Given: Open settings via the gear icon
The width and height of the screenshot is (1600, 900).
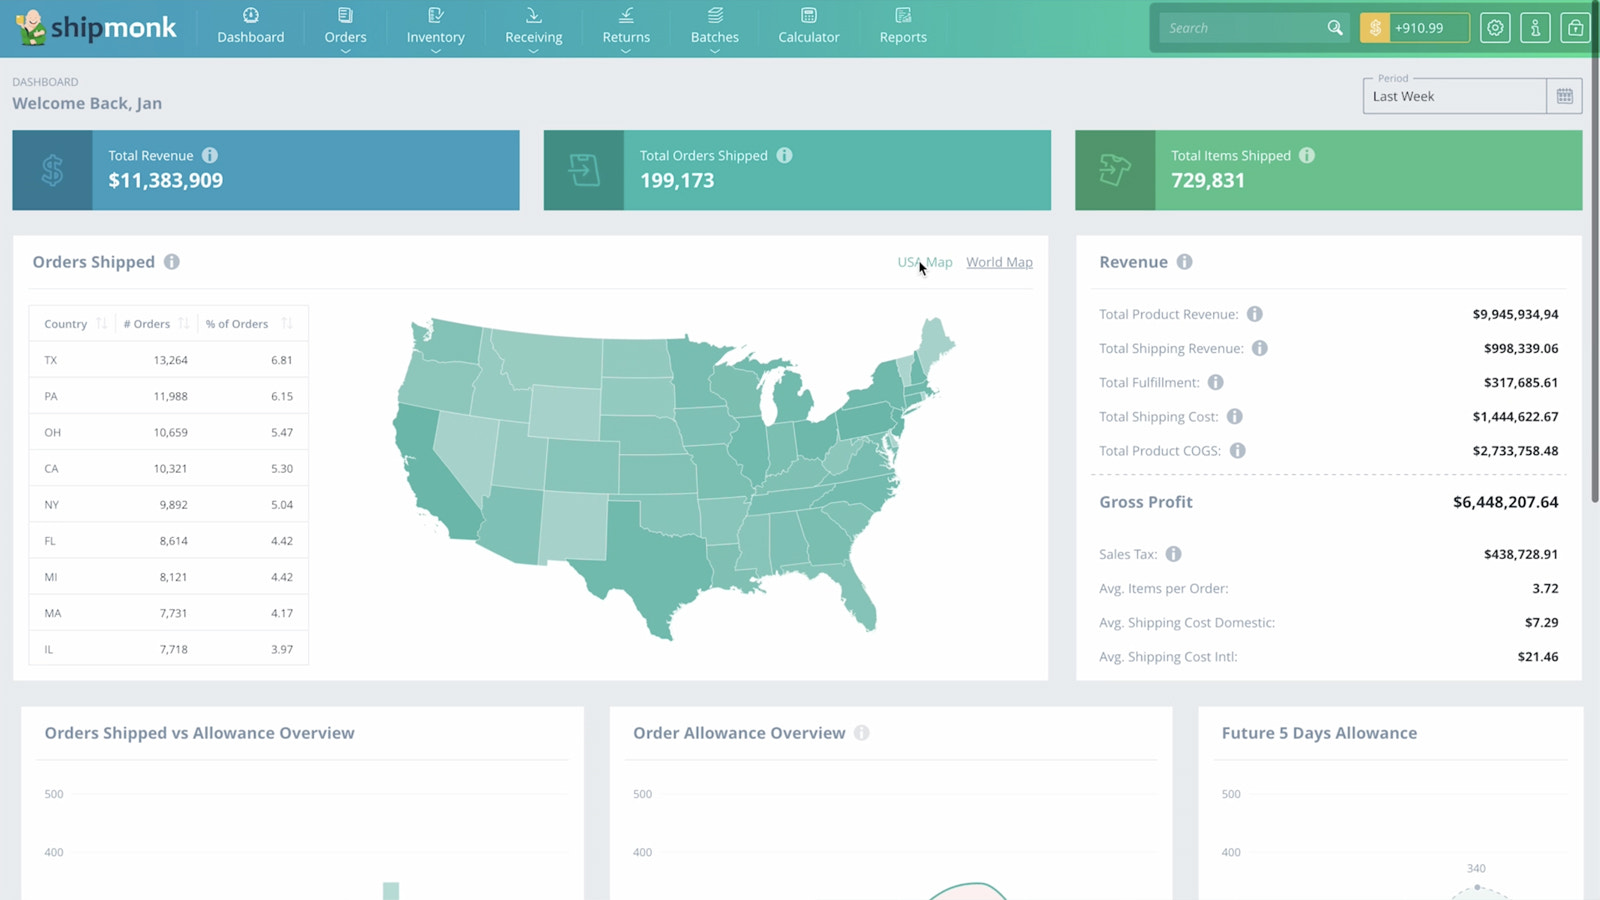Looking at the screenshot, I should 1494,27.
